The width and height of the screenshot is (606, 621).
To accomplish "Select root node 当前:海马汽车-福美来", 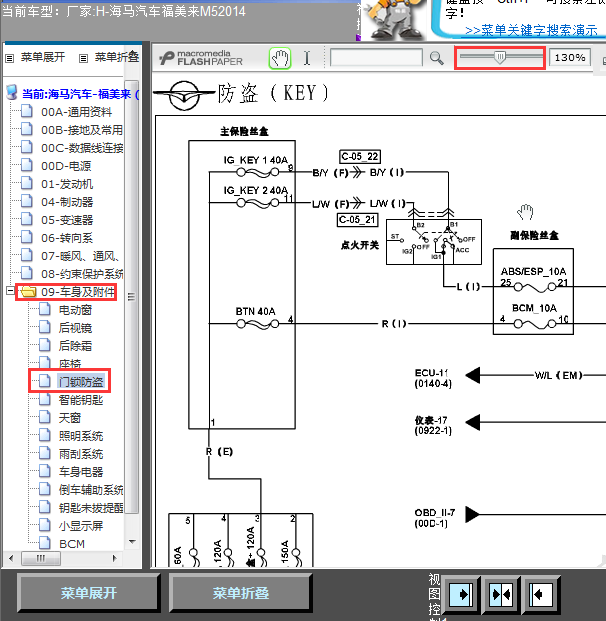I will [x=80, y=94].
